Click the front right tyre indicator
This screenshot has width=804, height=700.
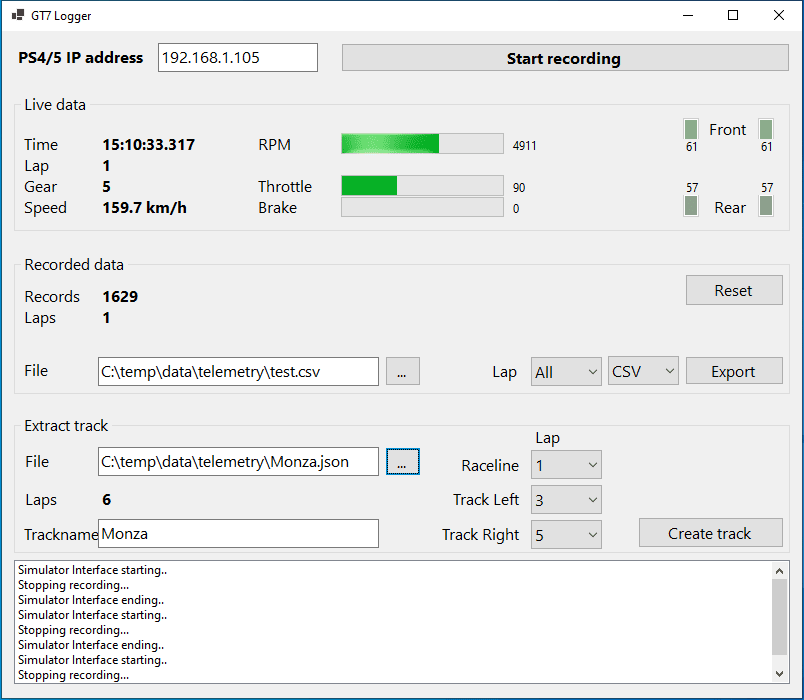[766, 129]
